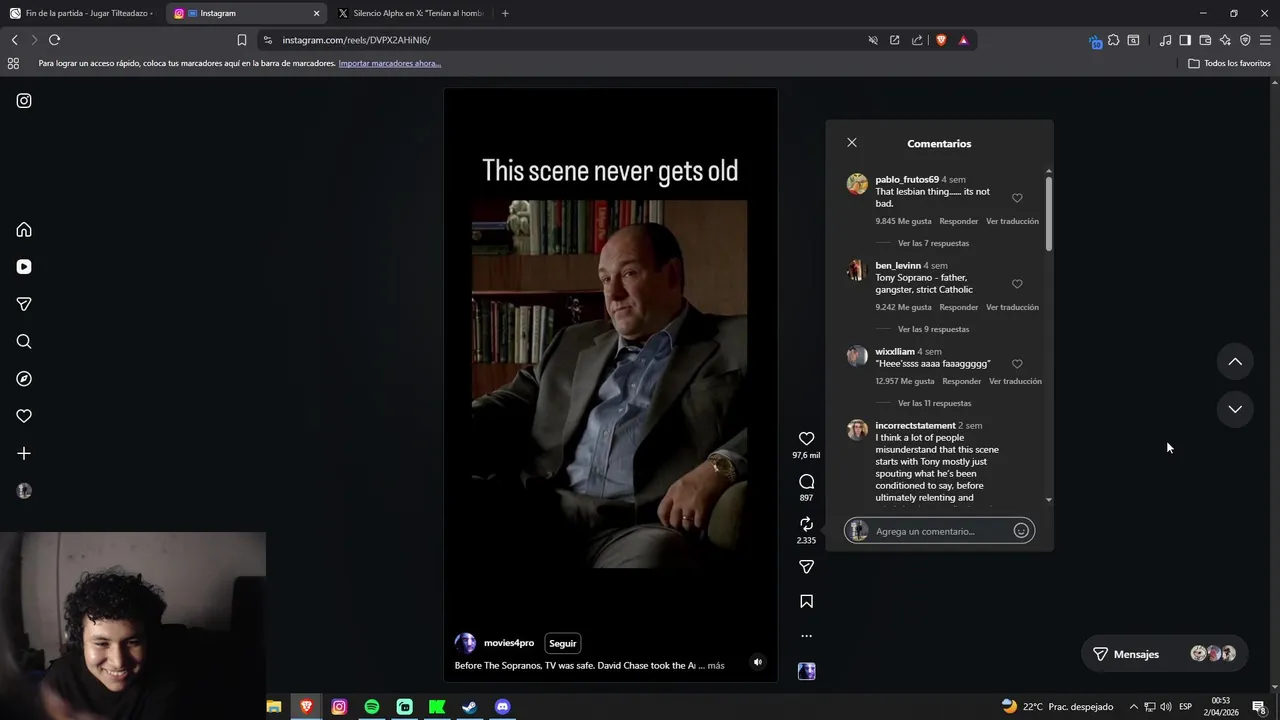
Task: Open the movies4pro account name
Action: click(509, 643)
